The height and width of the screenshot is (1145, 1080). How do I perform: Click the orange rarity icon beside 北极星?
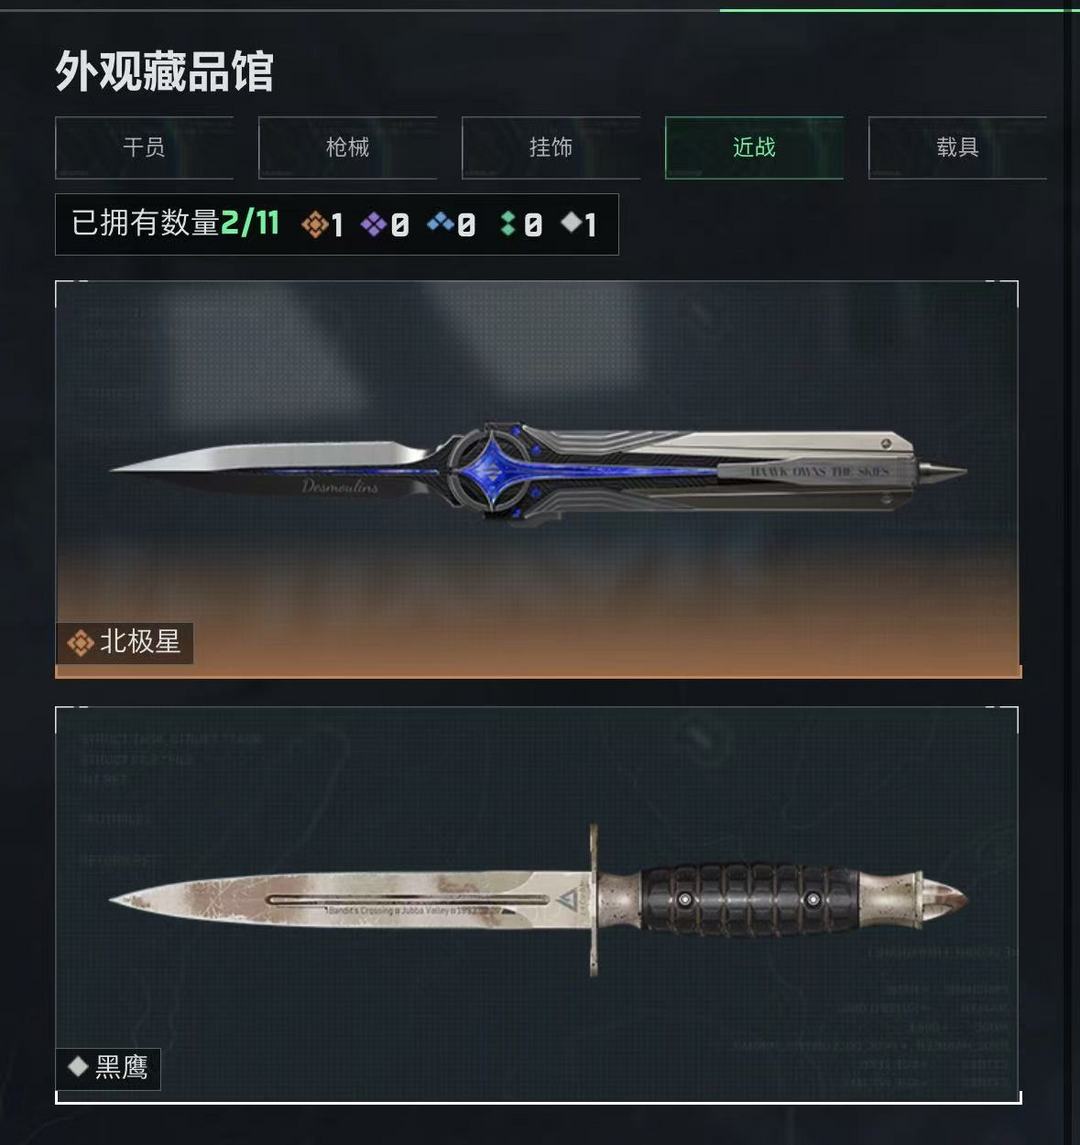click(80, 643)
